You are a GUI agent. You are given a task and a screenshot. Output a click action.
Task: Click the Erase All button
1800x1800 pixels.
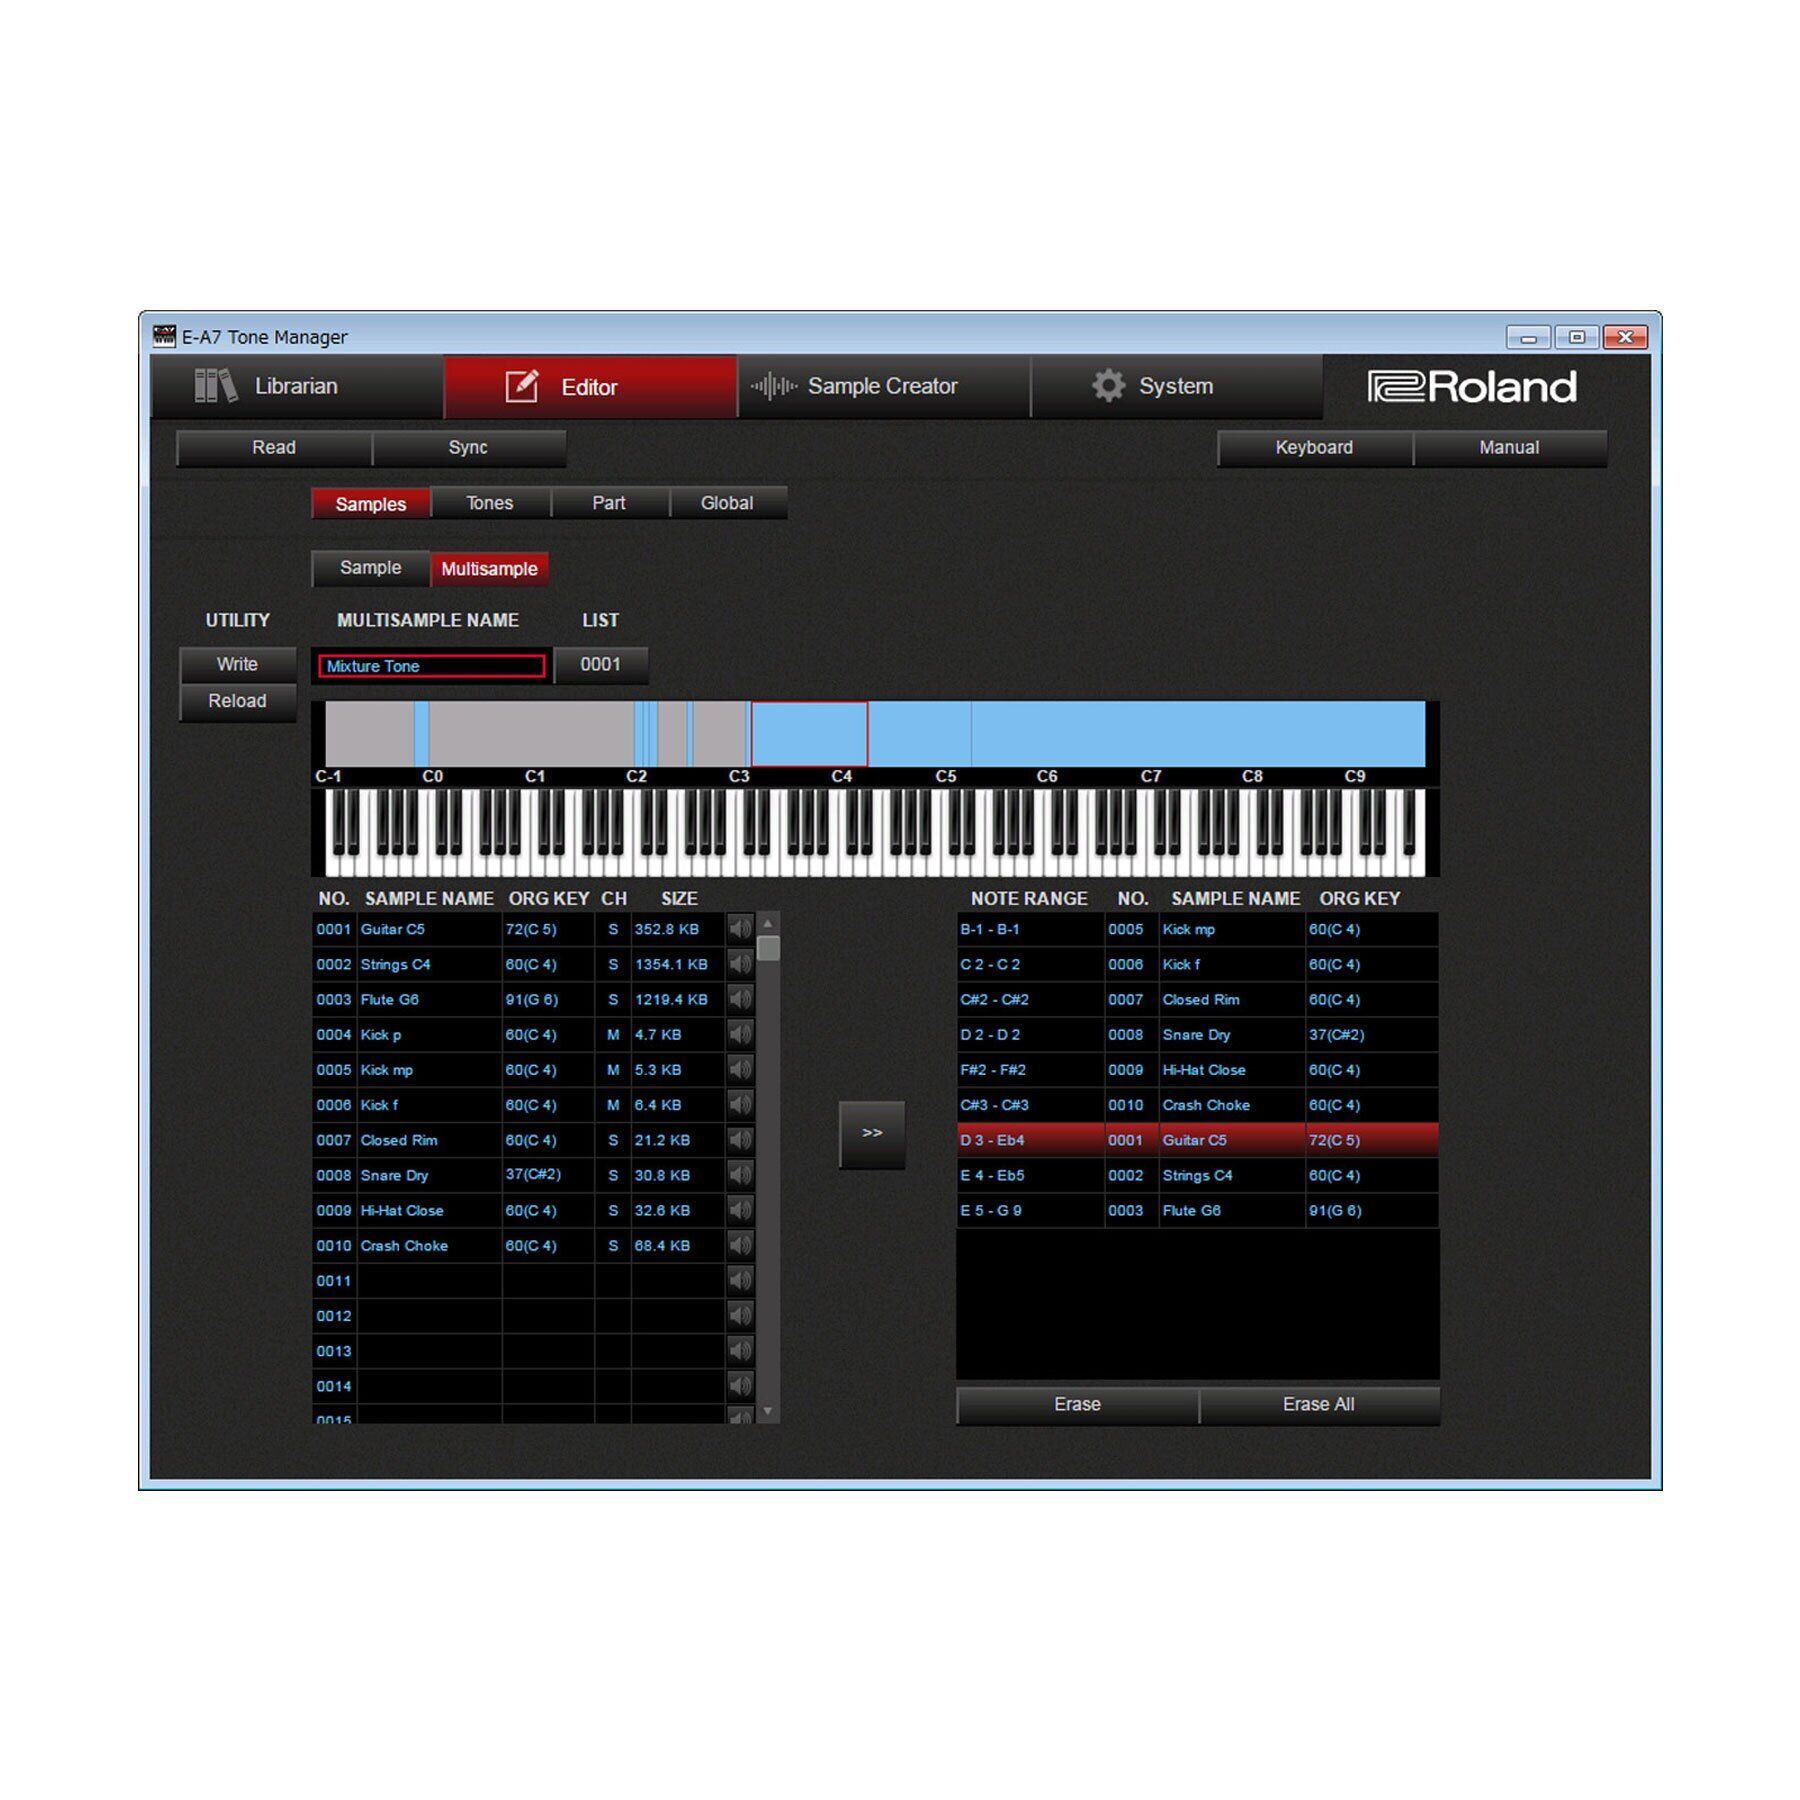pos(1318,1405)
